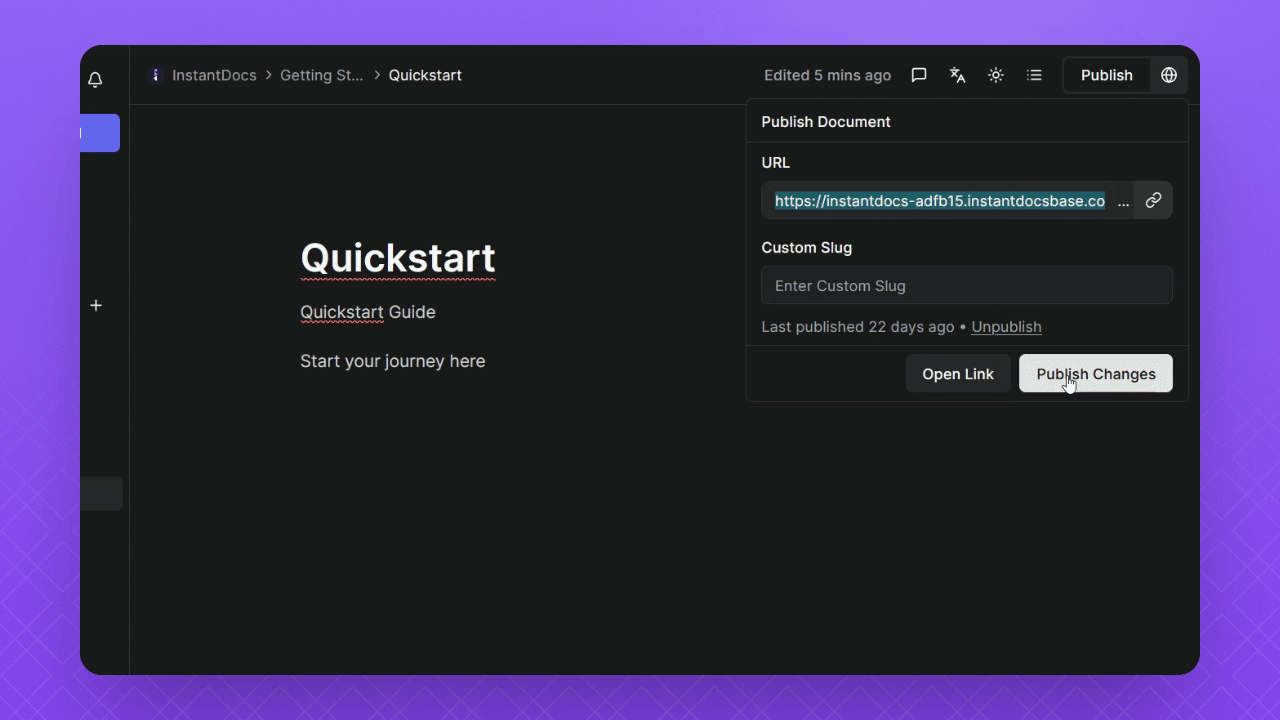The height and width of the screenshot is (720, 1280).
Task: Click the Publish button in the header
Action: click(1106, 75)
